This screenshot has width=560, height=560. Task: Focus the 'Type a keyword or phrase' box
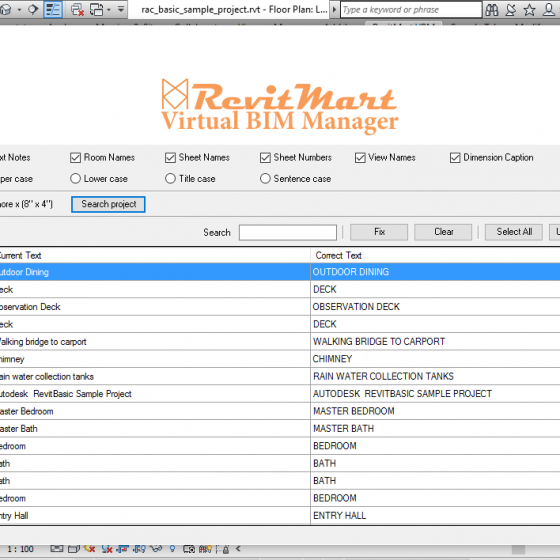(x=411, y=10)
